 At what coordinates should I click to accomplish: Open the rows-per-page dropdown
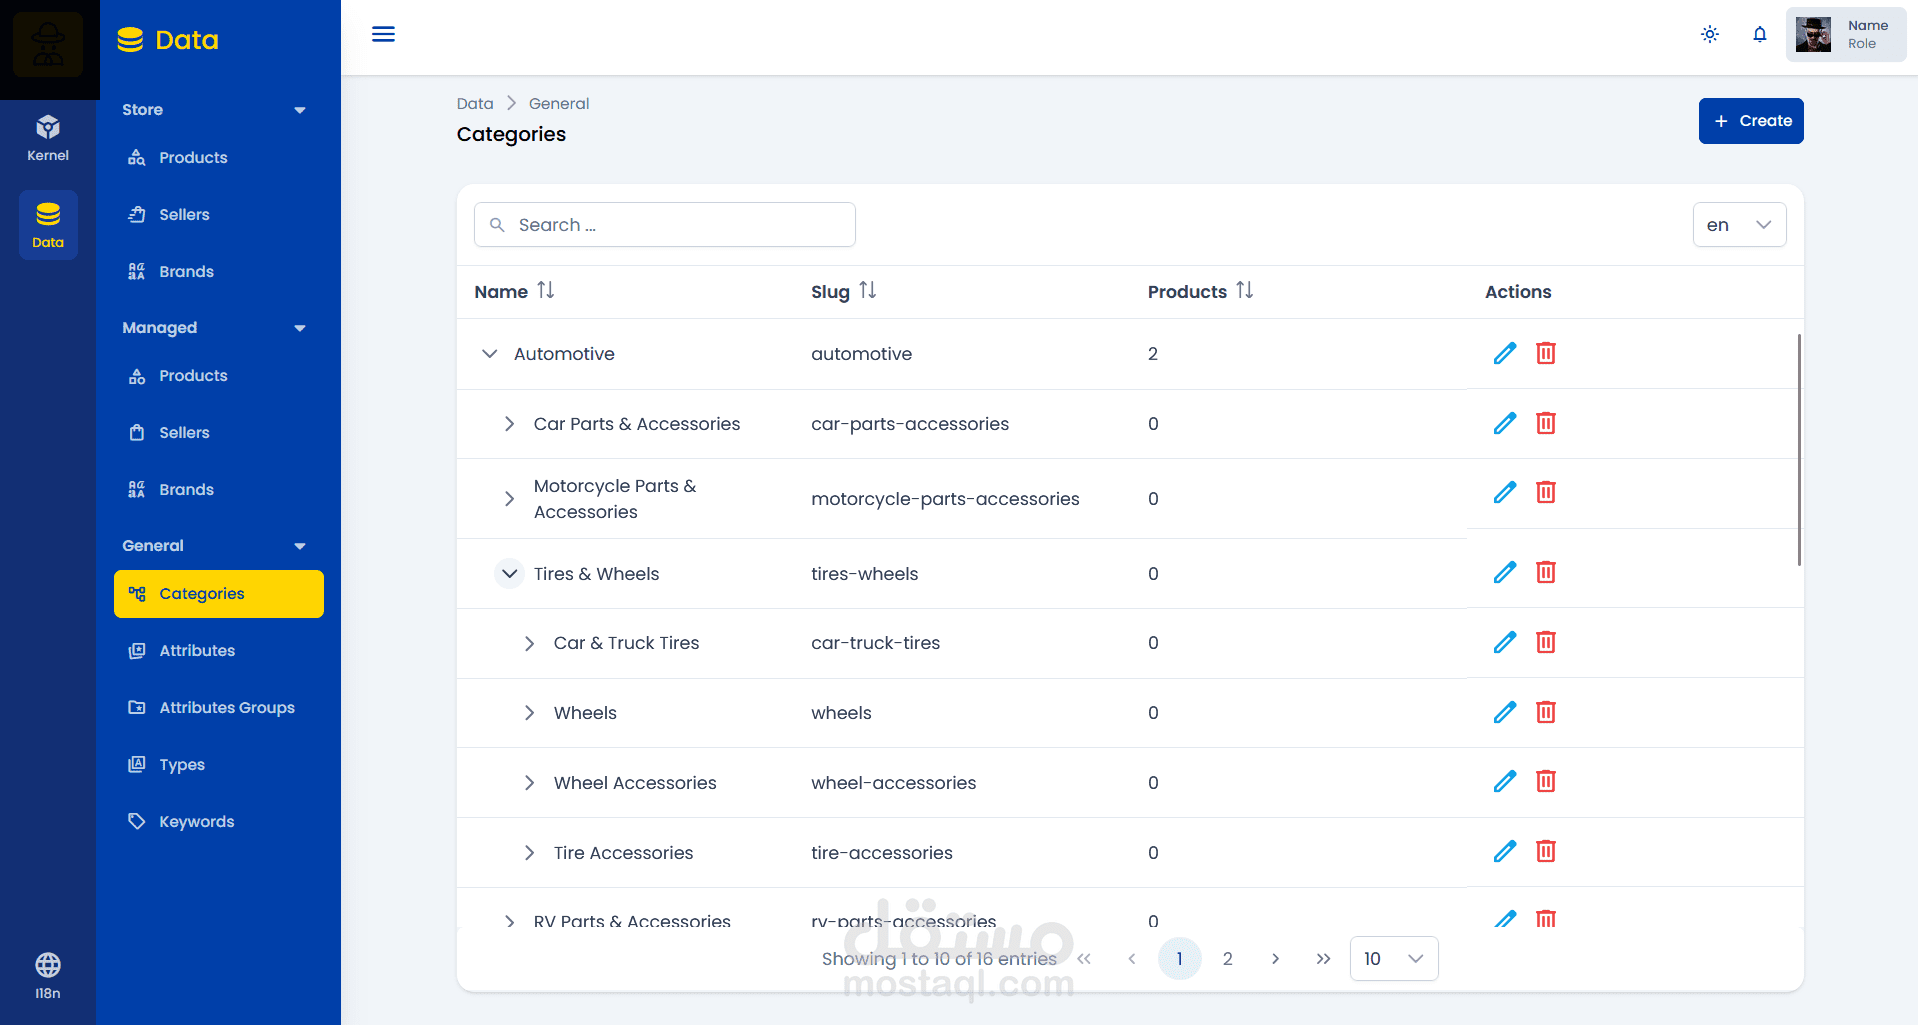pos(1393,959)
